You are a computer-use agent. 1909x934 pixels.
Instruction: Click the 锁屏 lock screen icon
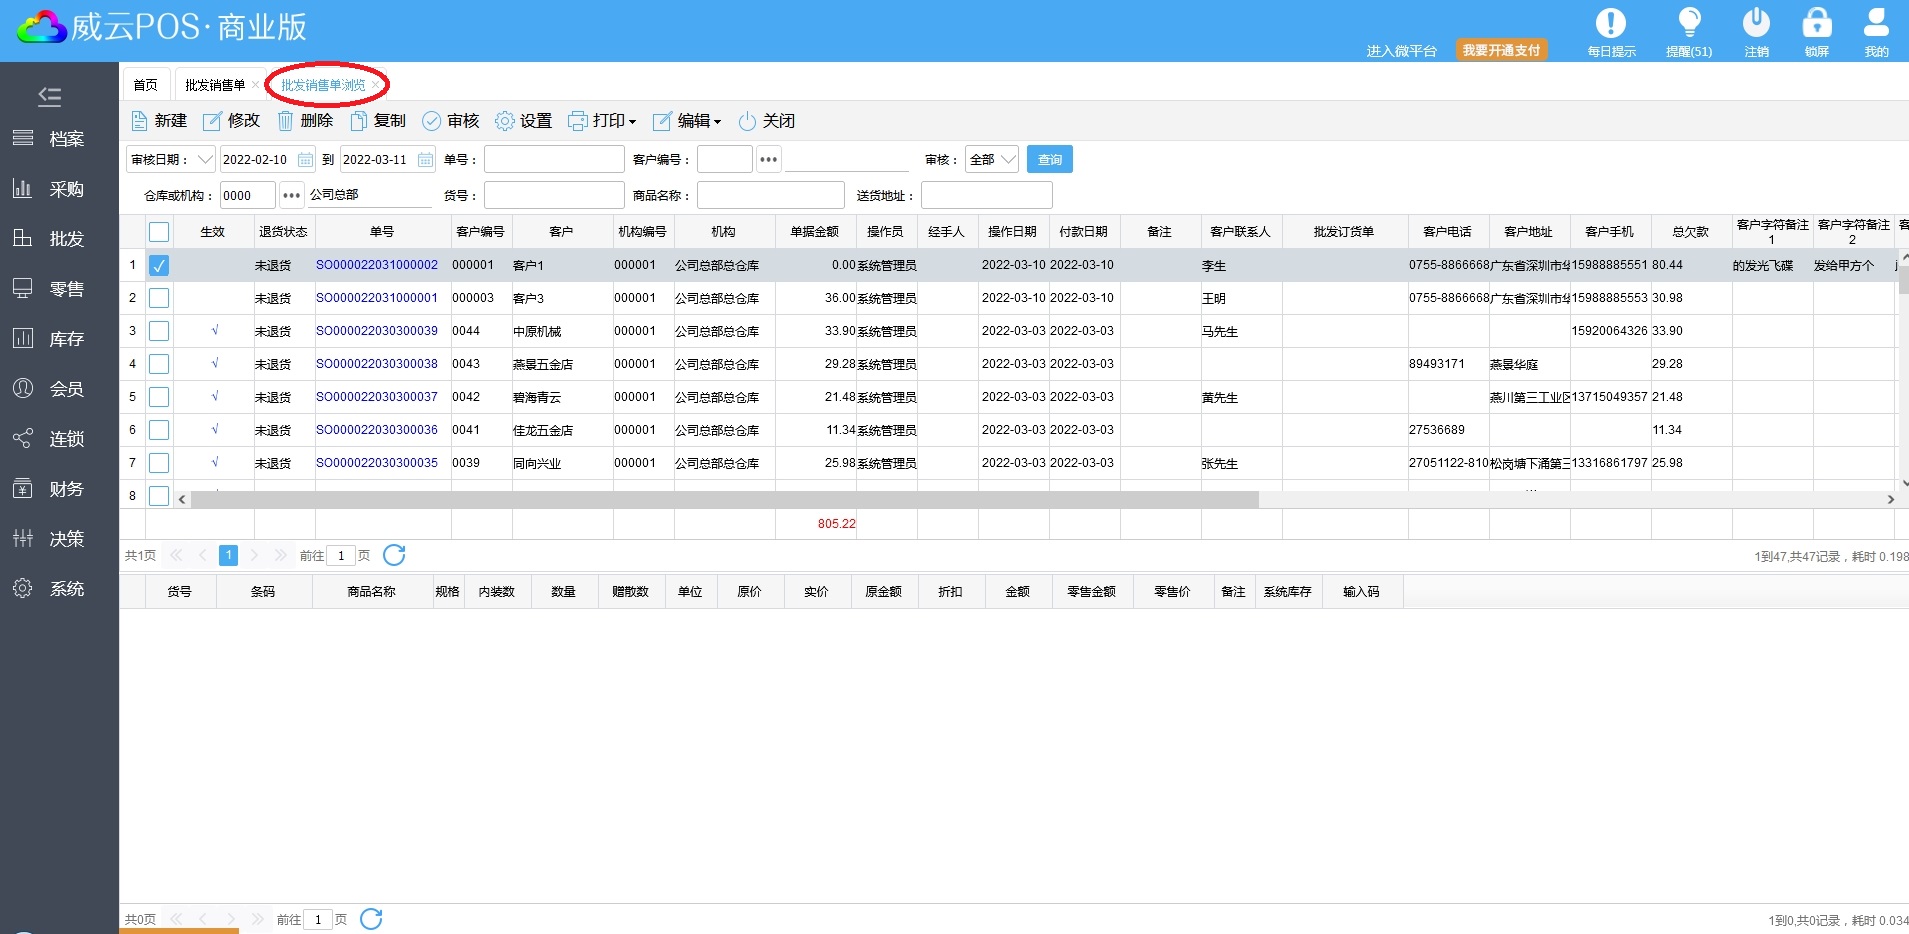click(1816, 23)
